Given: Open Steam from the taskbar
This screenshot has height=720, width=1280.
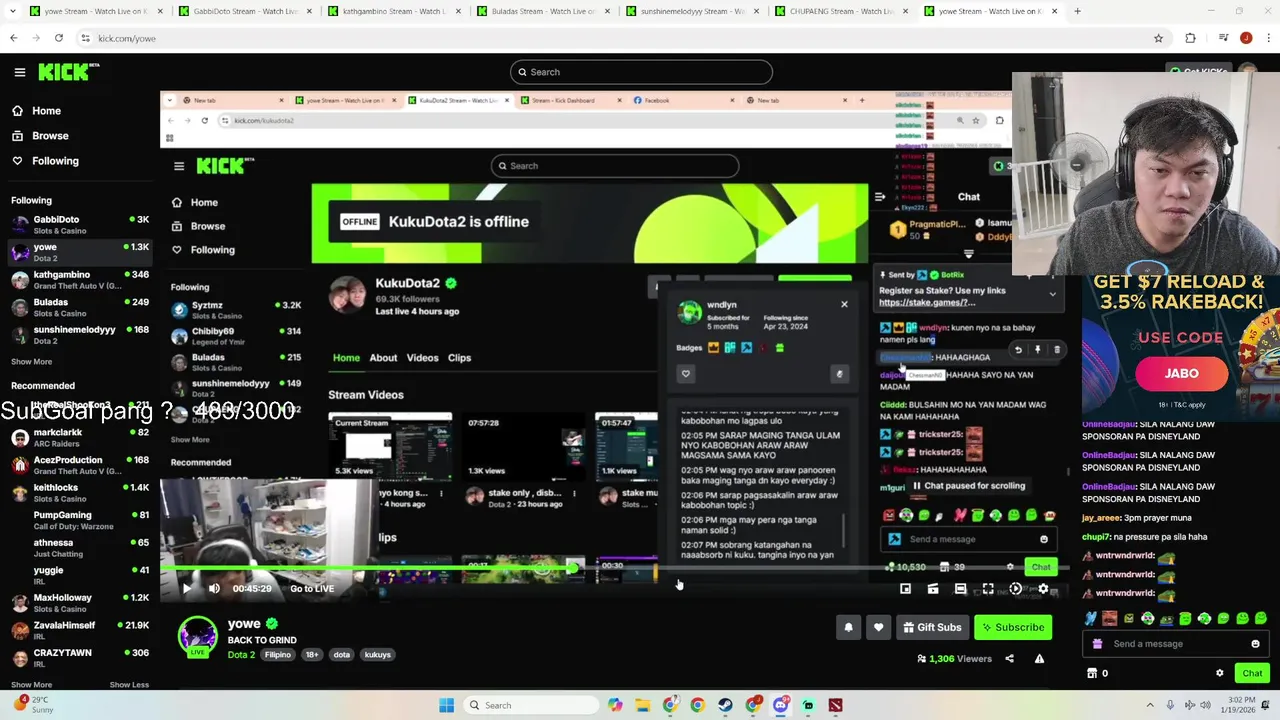Looking at the screenshot, I should (x=724, y=705).
